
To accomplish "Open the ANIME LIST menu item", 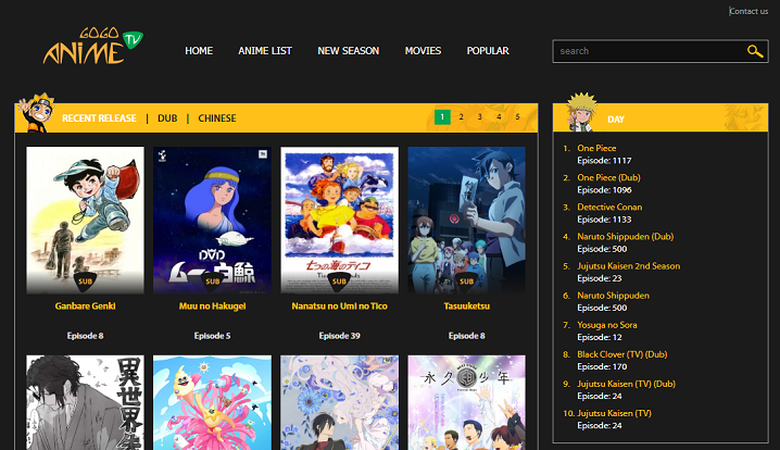I will pyautogui.click(x=265, y=51).
